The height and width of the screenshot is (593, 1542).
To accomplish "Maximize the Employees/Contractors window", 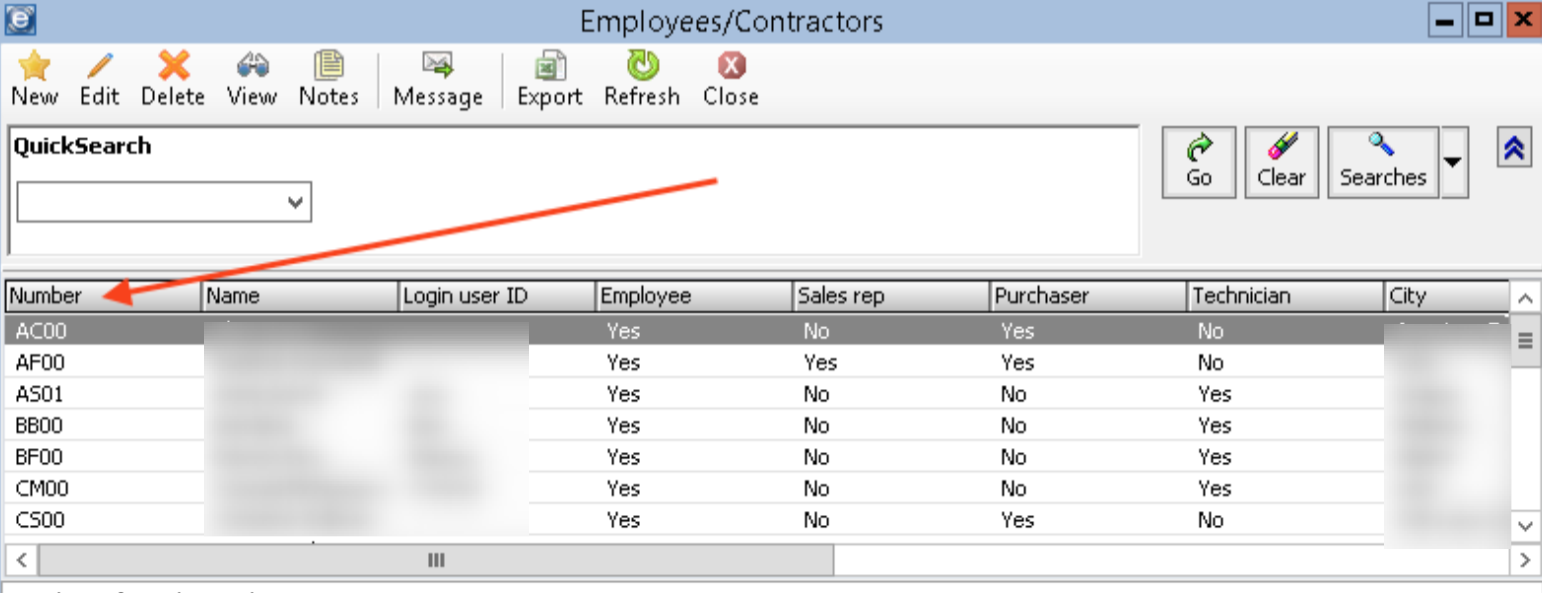I will [x=1485, y=19].
